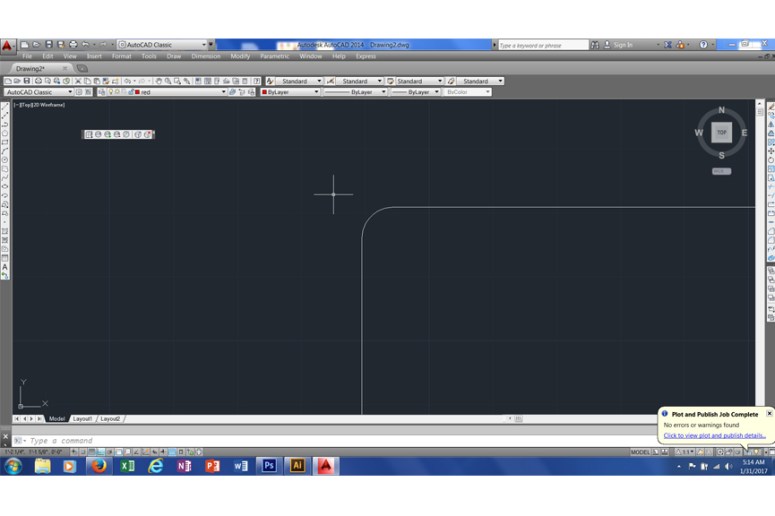Click Plot Preview icon in Standard toolbar
Viewport: 775px width, 516px height.
point(48,81)
